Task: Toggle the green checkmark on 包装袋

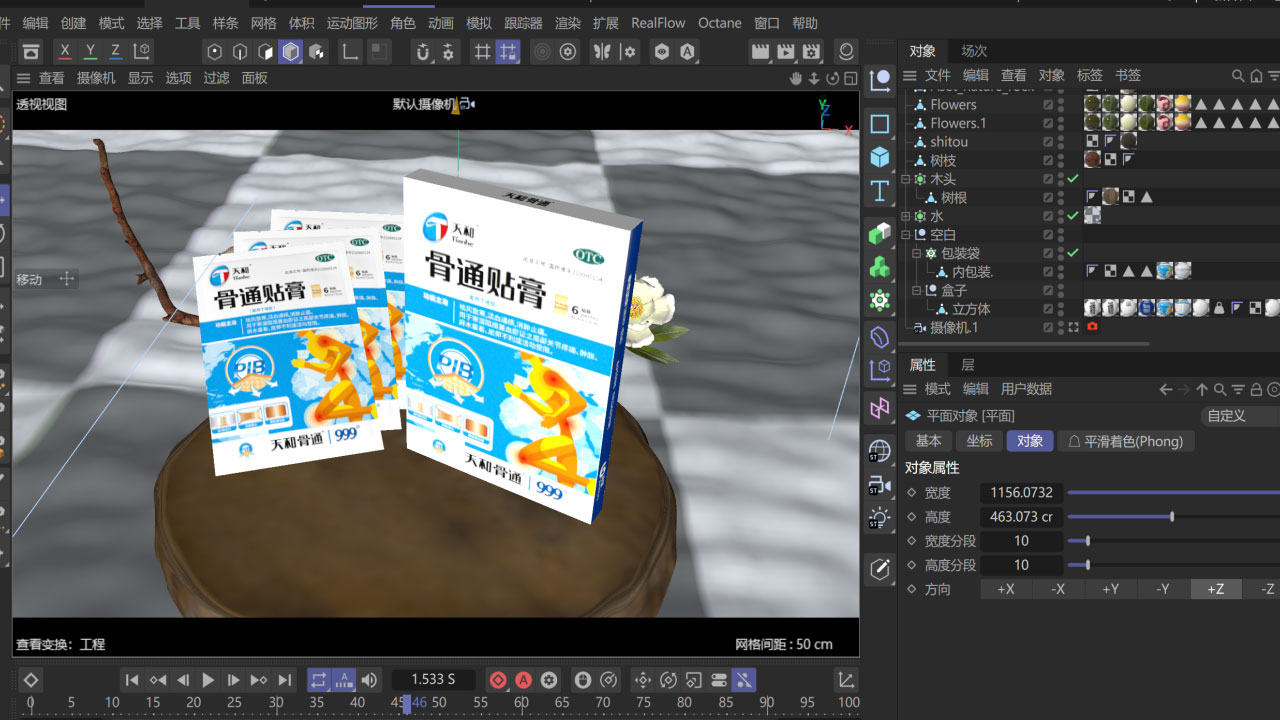Action: 1072,253
